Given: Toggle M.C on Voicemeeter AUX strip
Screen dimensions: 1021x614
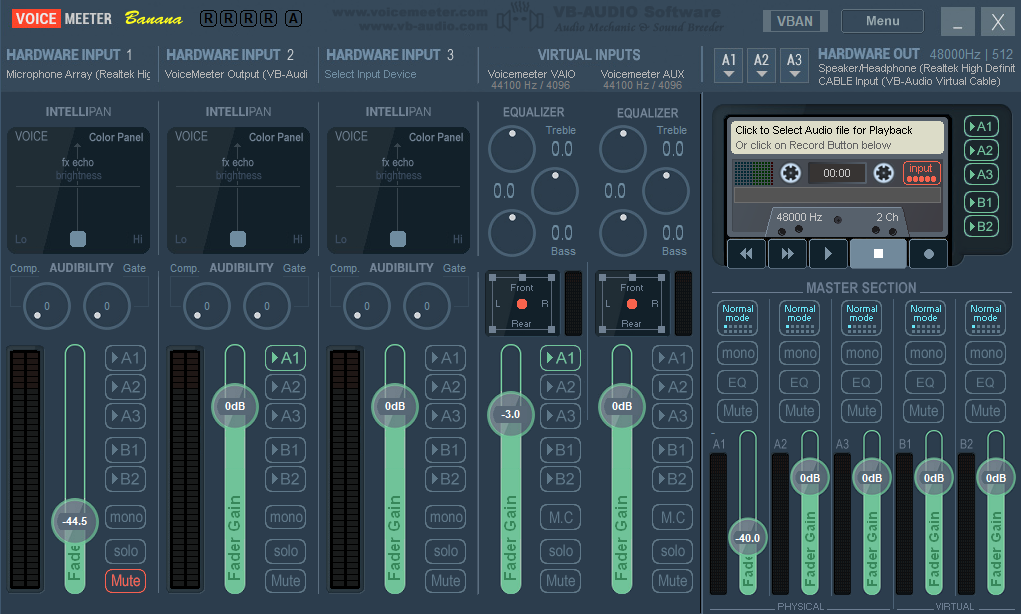Looking at the screenshot, I should 672,517.
